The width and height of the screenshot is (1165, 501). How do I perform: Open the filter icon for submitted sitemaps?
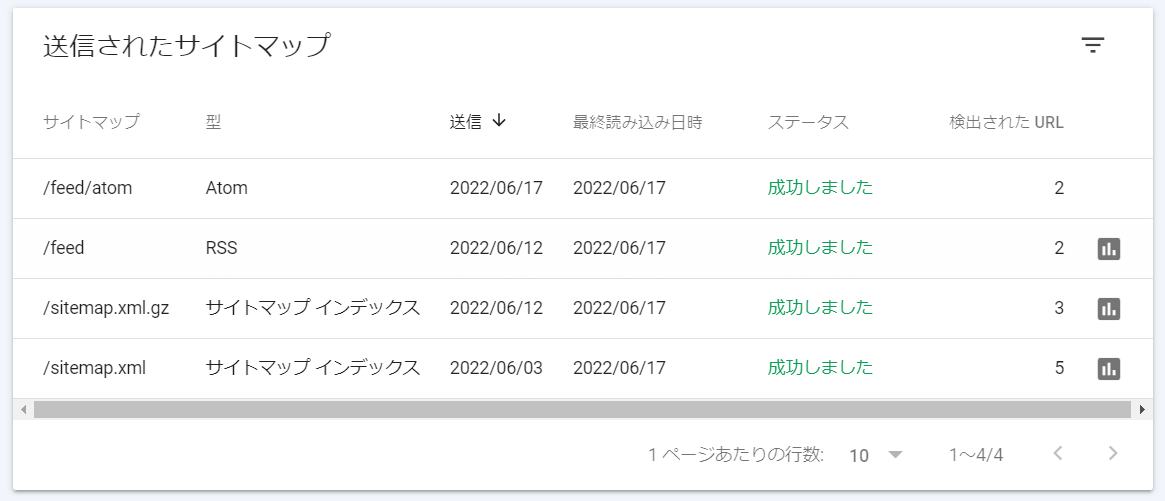click(1092, 46)
